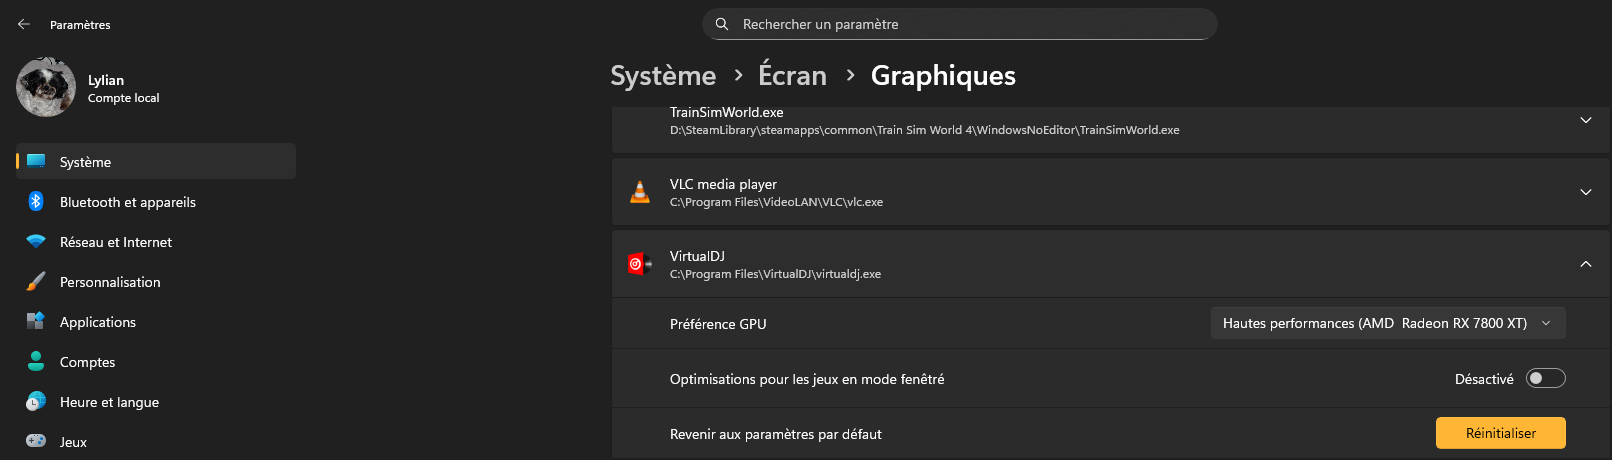Collapse the VirtualDJ entry
The image size is (1612, 460).
[x=1585, y=264]
